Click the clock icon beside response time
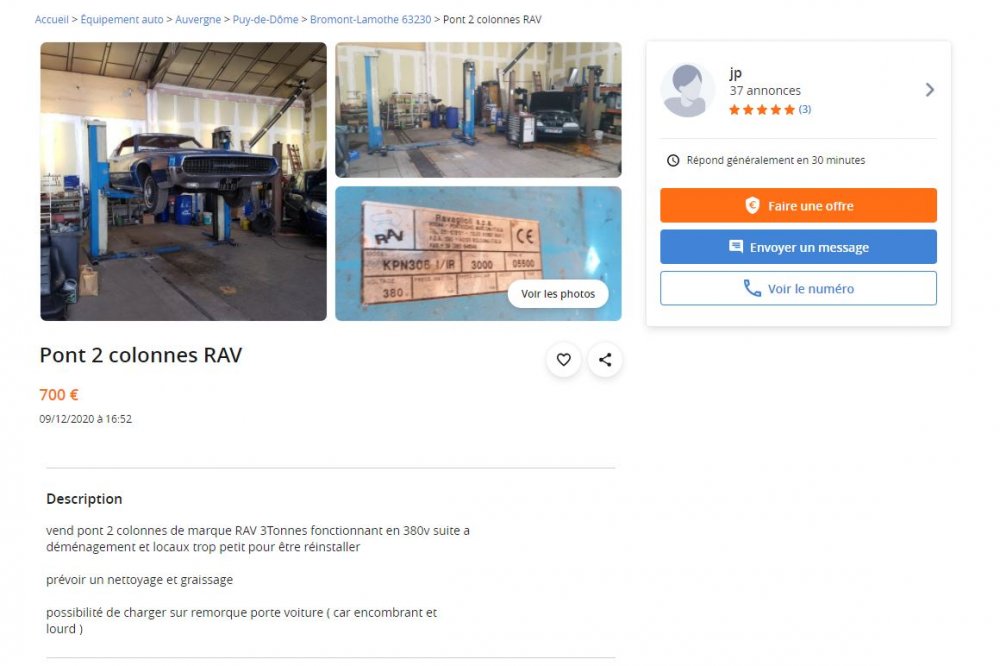Screen dimensions: 1000x666 pyautogui.click(x=673, y=160)
